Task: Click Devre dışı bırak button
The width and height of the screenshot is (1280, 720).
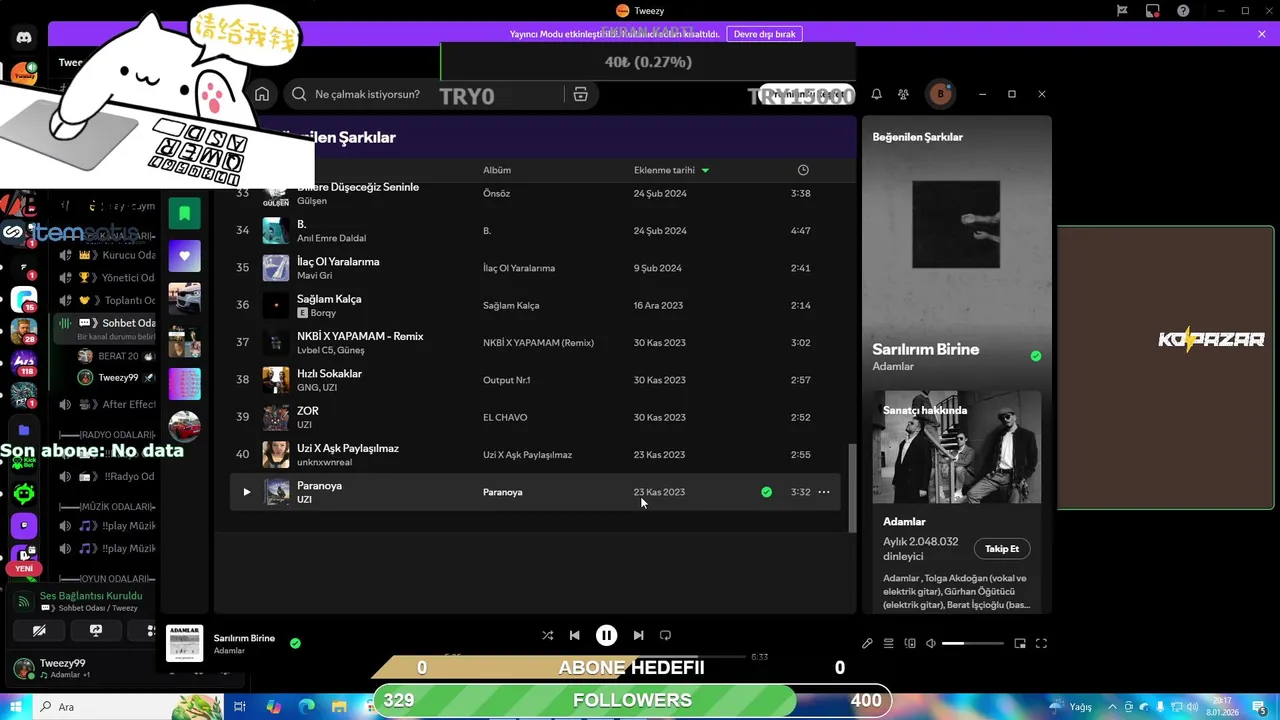Action: (764, 34)
